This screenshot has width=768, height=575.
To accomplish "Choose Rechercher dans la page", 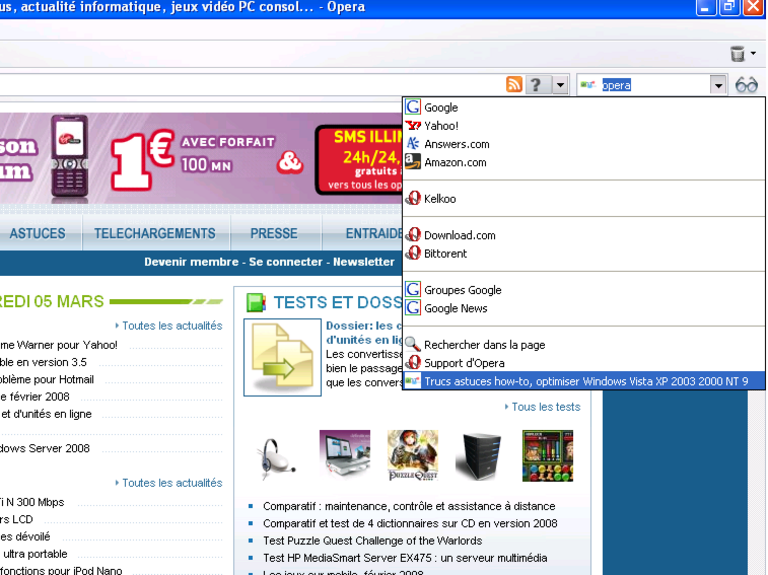I will (584, 345).
